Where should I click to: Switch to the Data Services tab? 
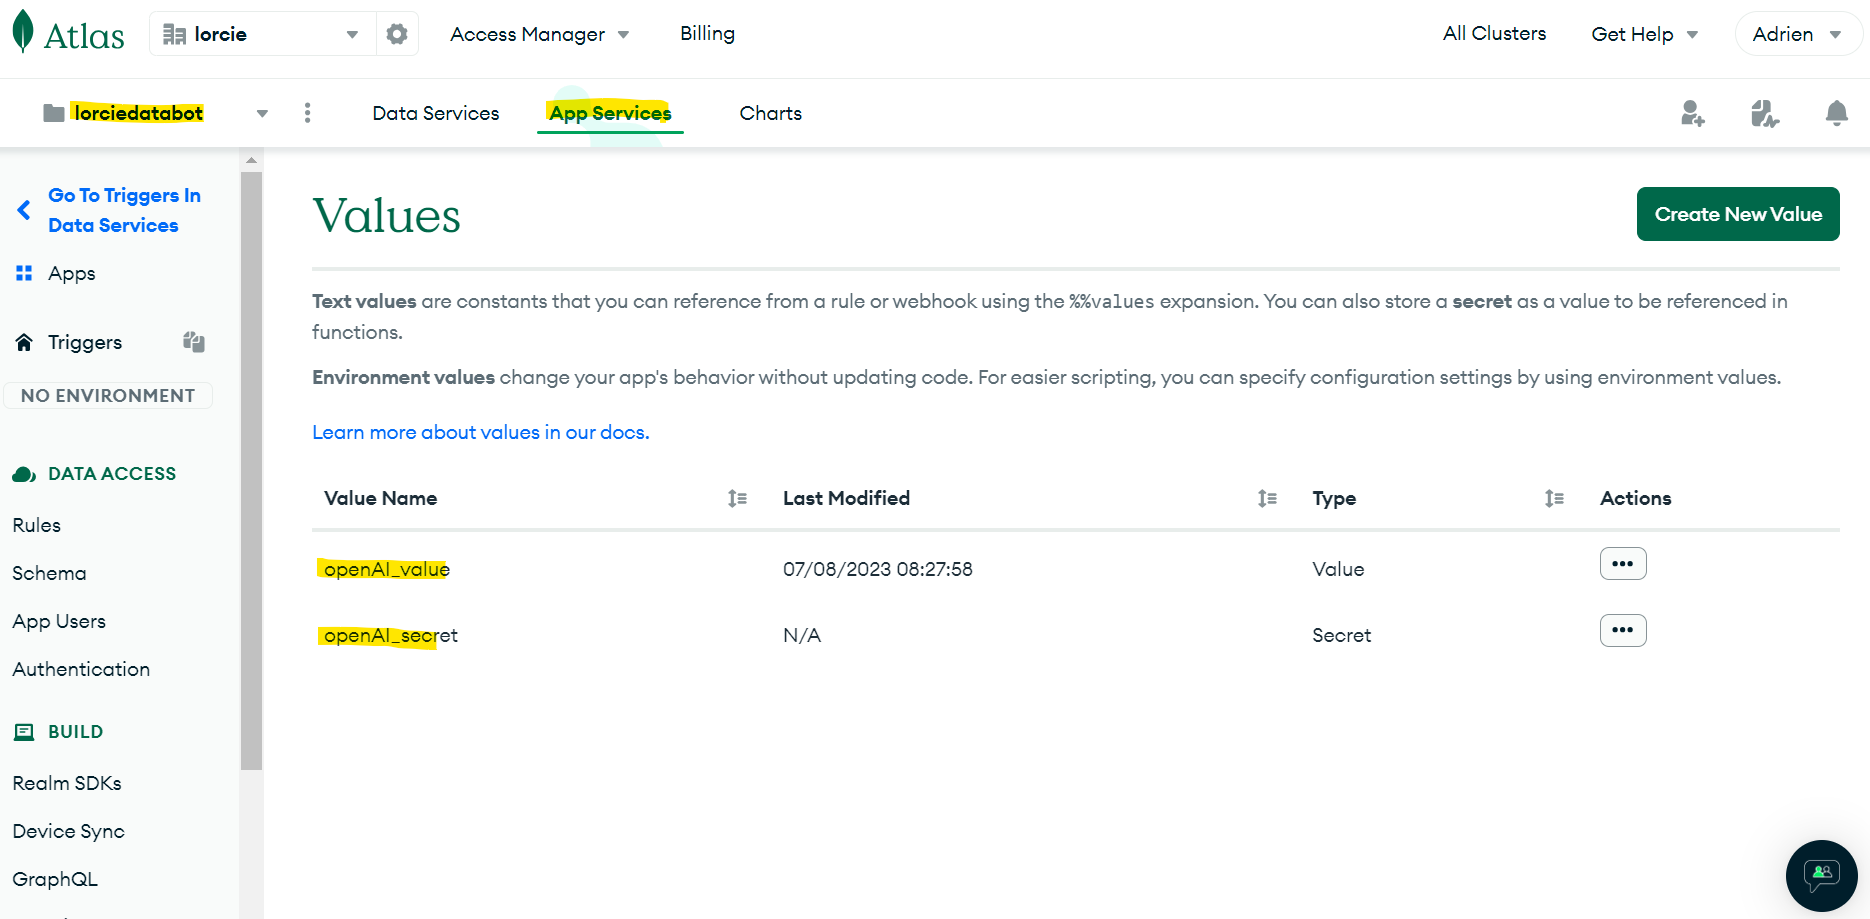(435, 113)
